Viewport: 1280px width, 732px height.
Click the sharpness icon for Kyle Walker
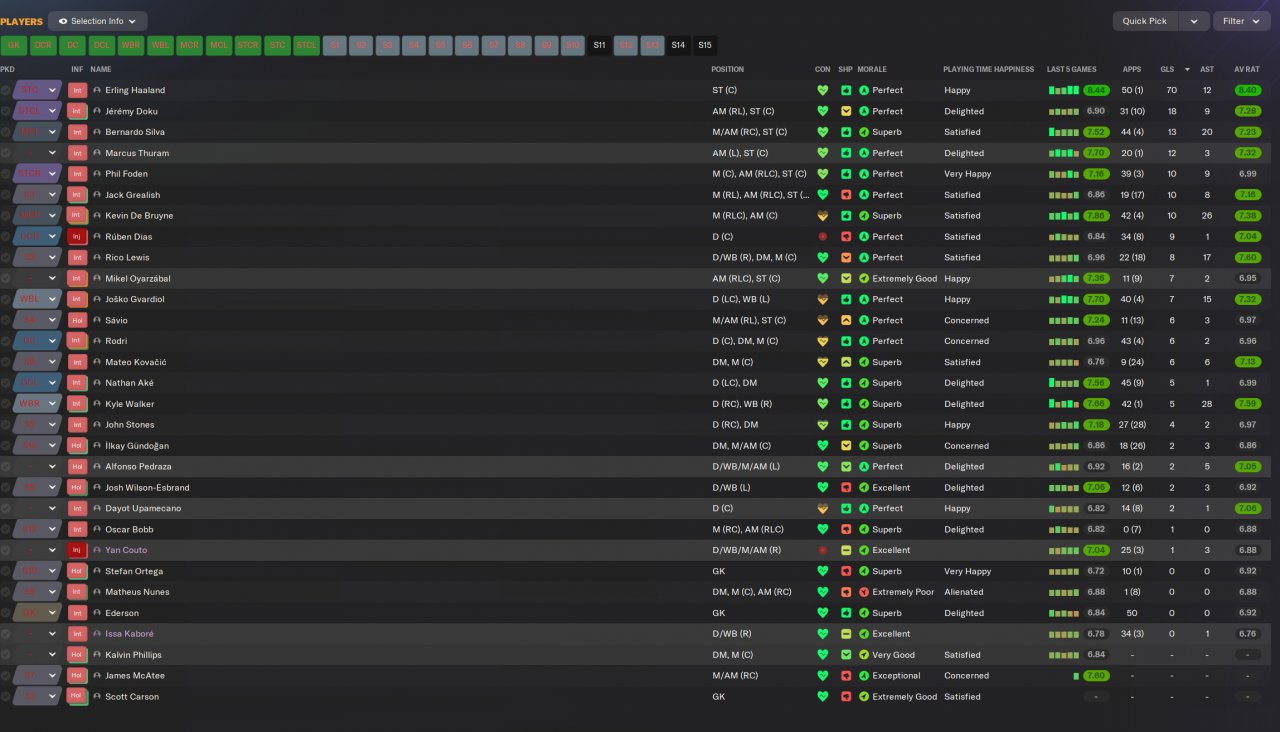coord(846,404)
